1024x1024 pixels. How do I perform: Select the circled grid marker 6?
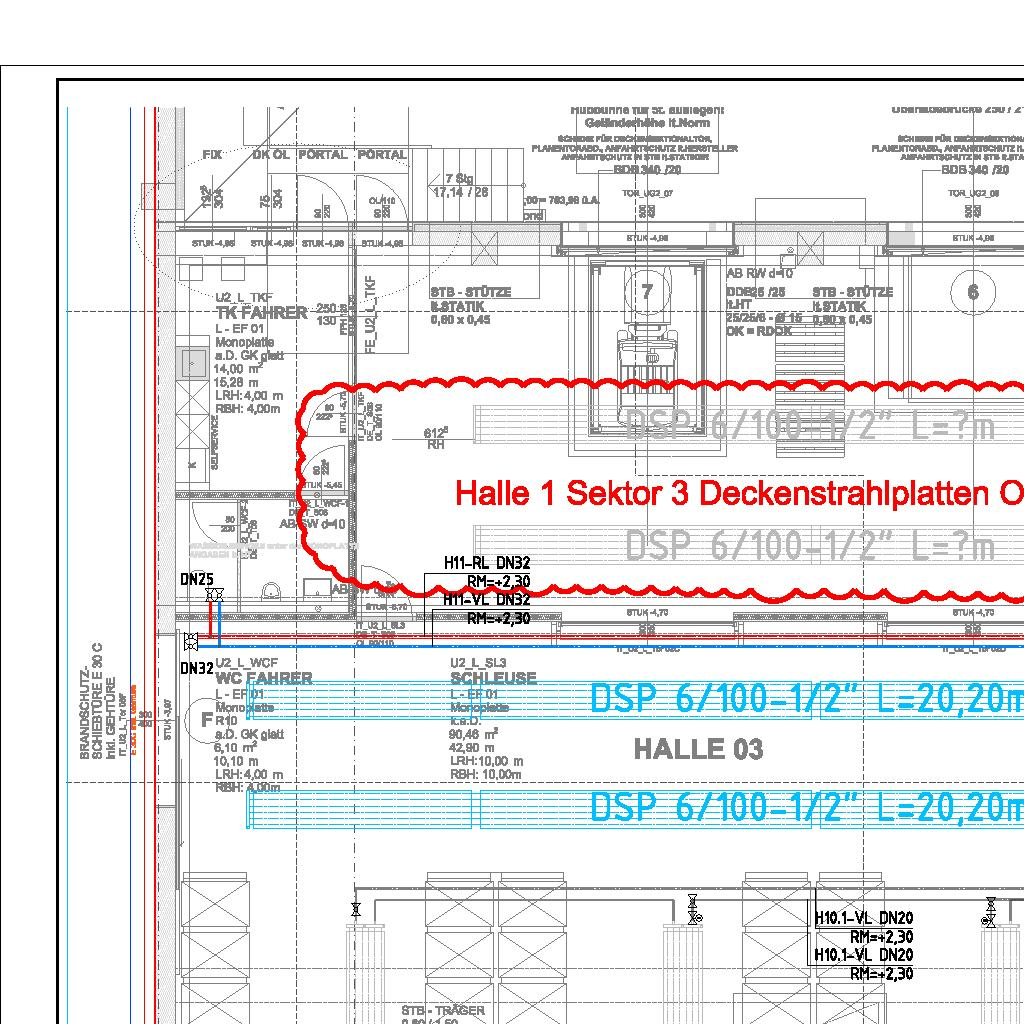pyautogui.click(x=973, y=292)
